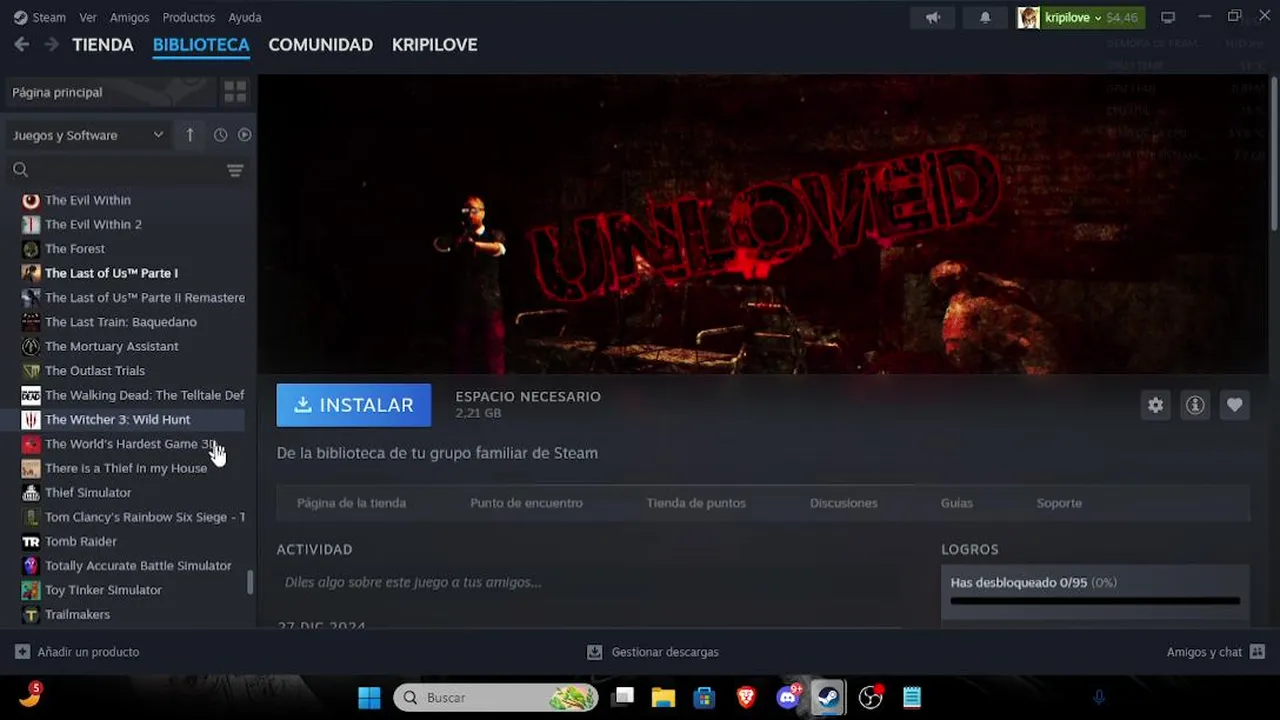Open the notifications bell
The image size is (1280, 720).
pyautogui.click(x=985, y=17)
